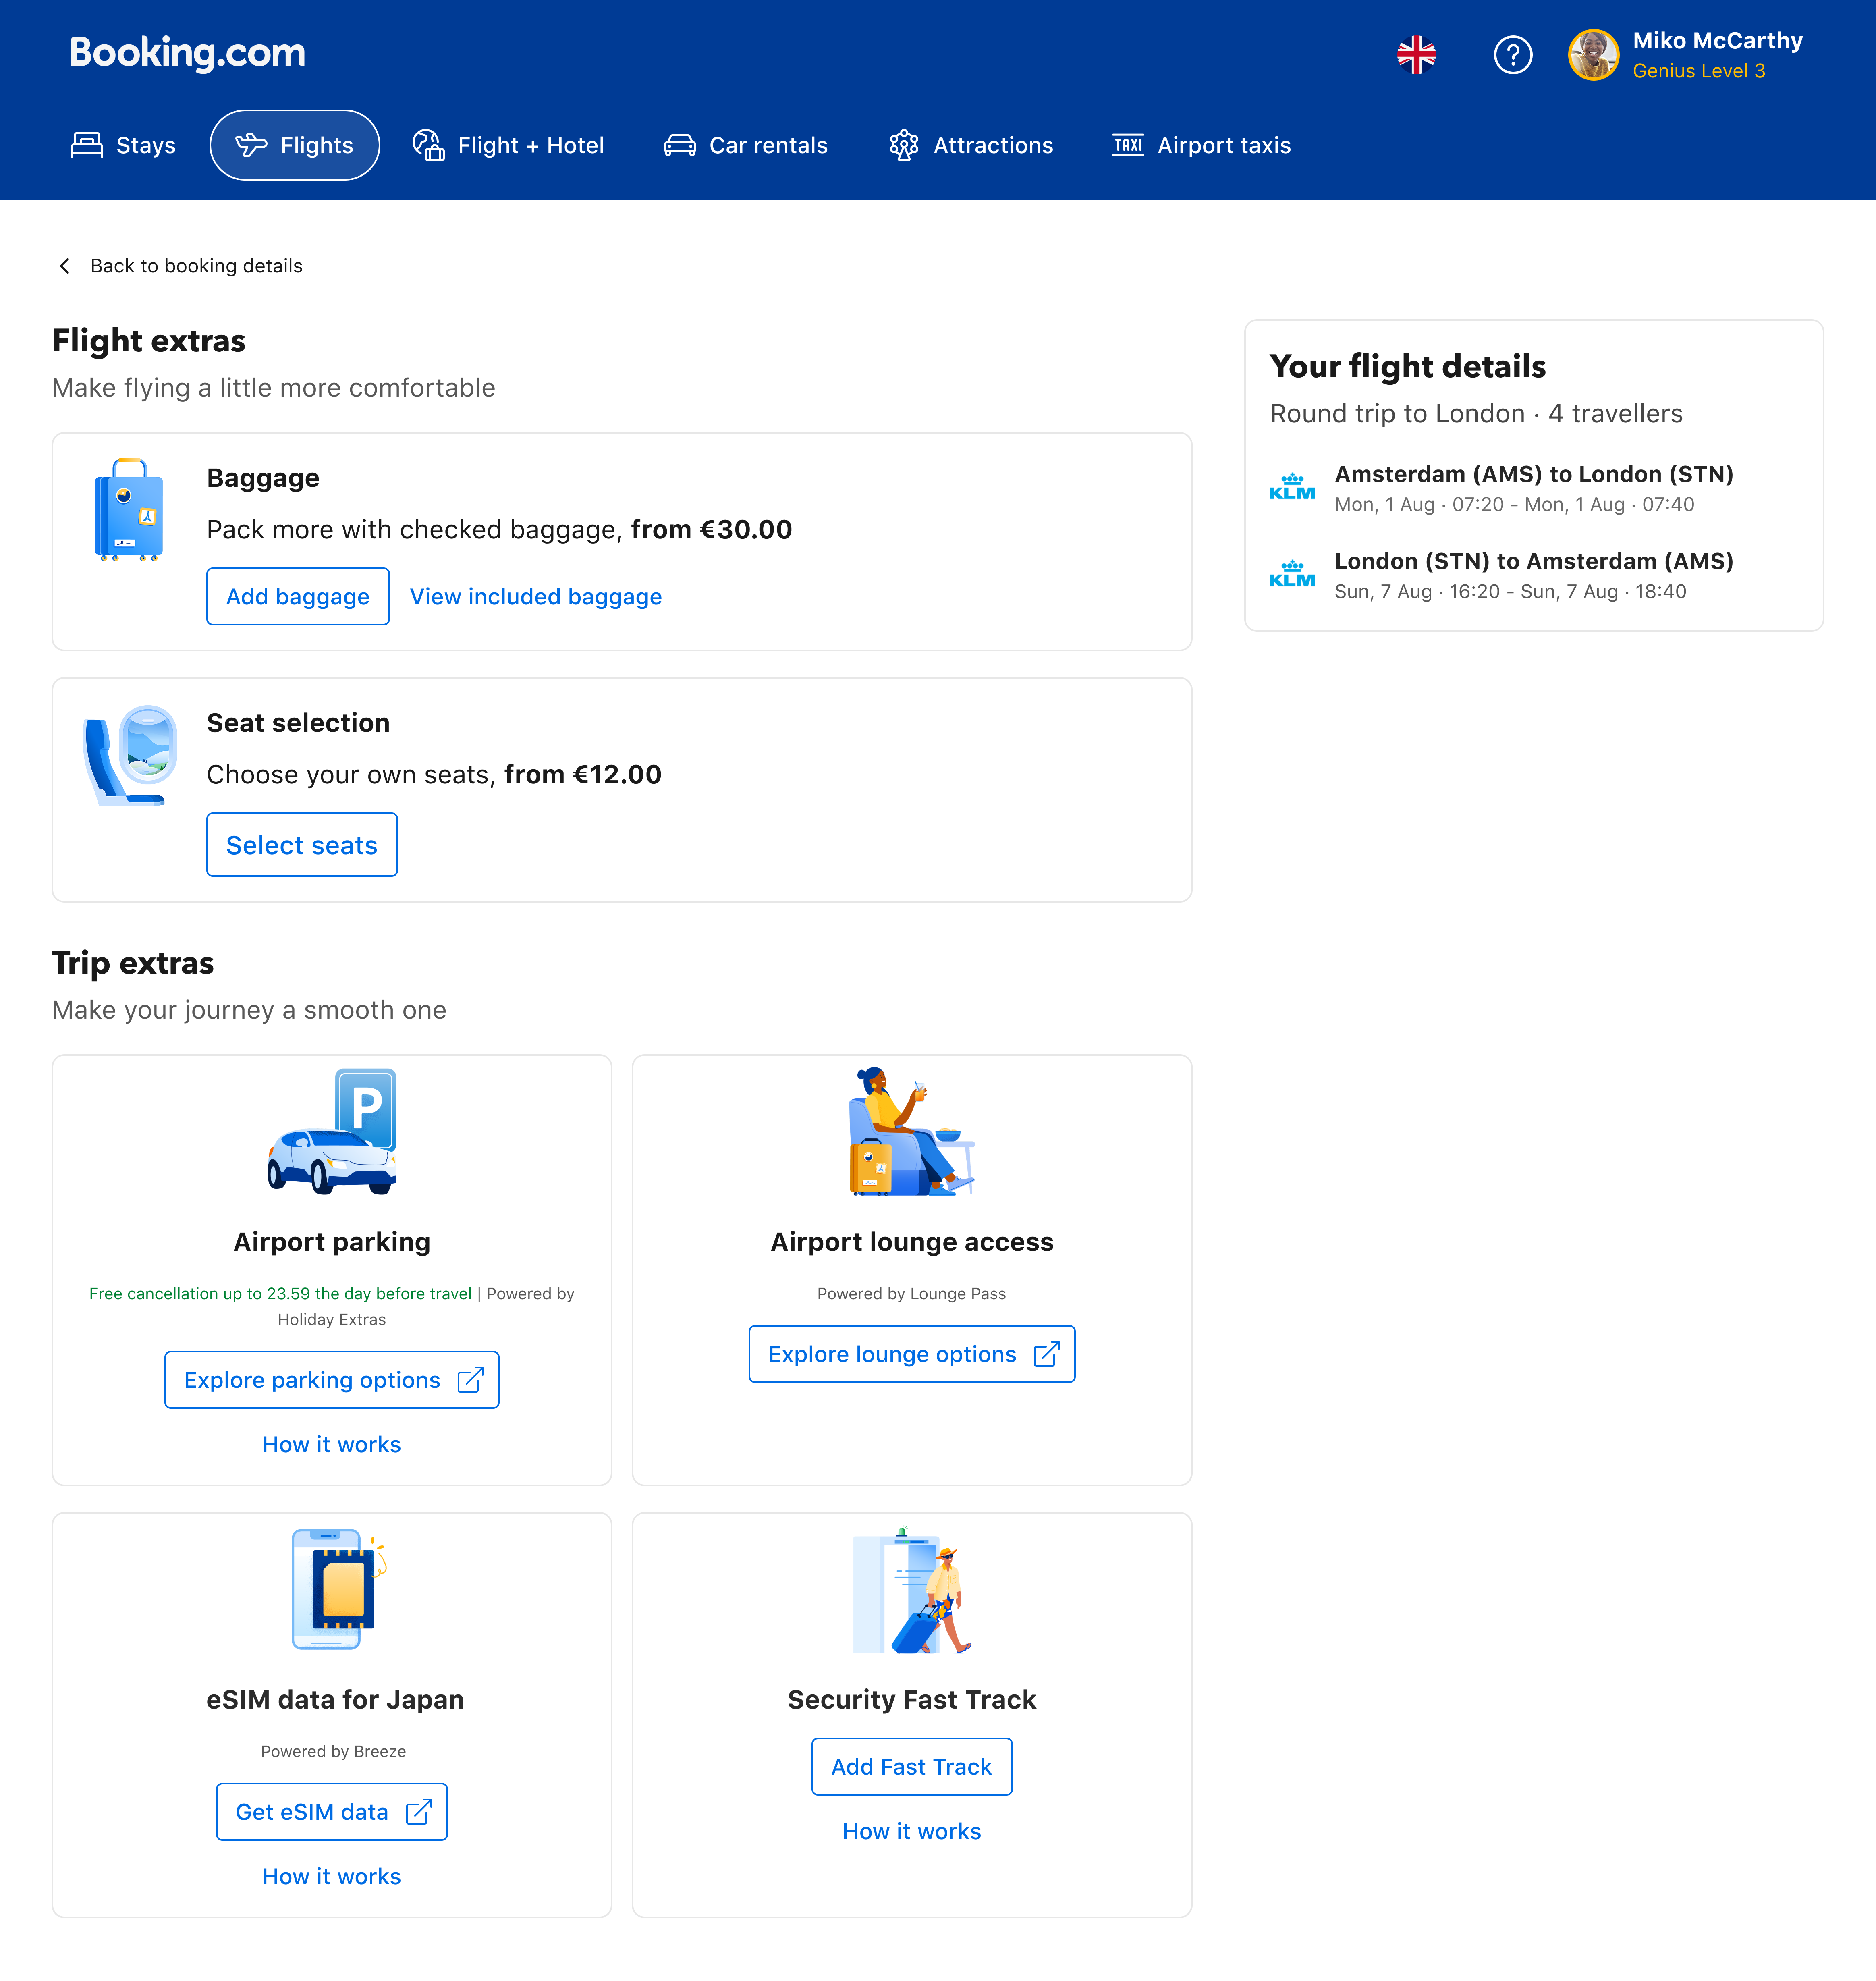Go back to booking details
The height and width of the screenshot is (1981, 1876).
click(x=180, y=266)
